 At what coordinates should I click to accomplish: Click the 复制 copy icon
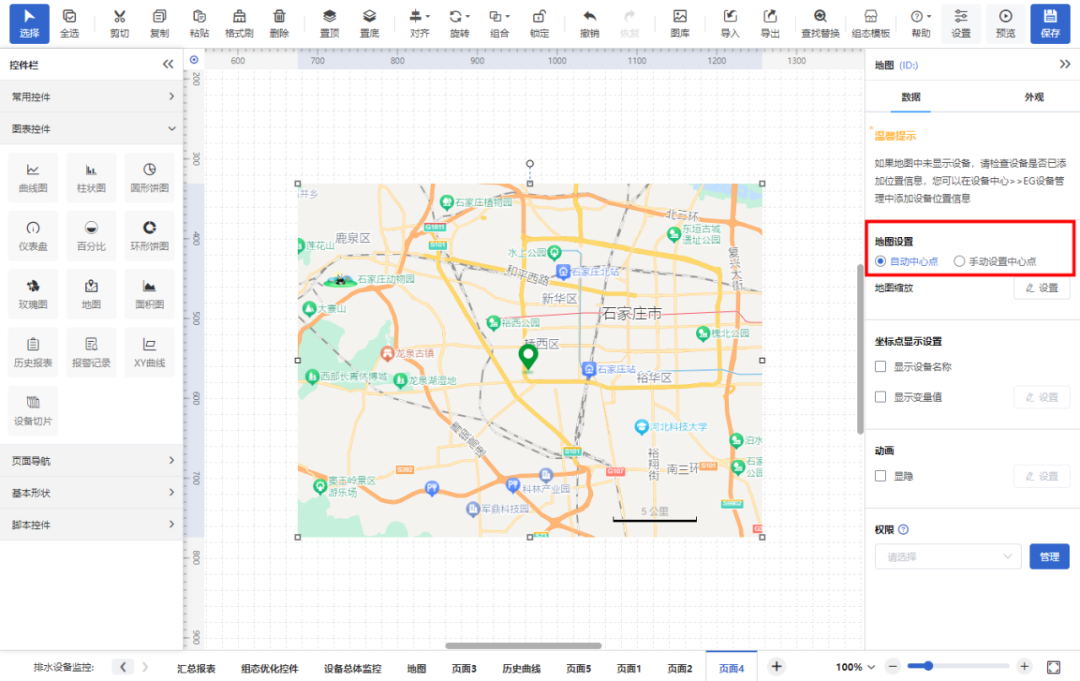point(159,23)
